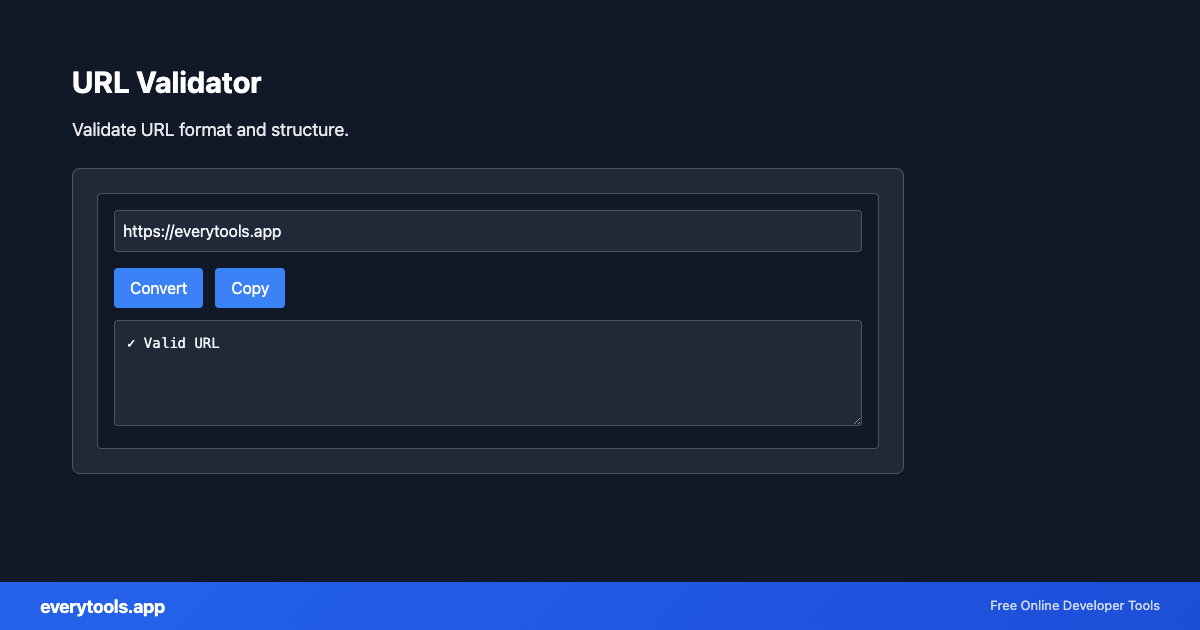The image size is (1200, 630).
Task: Click the blue footer bar
Action: [x=600, y=606]
